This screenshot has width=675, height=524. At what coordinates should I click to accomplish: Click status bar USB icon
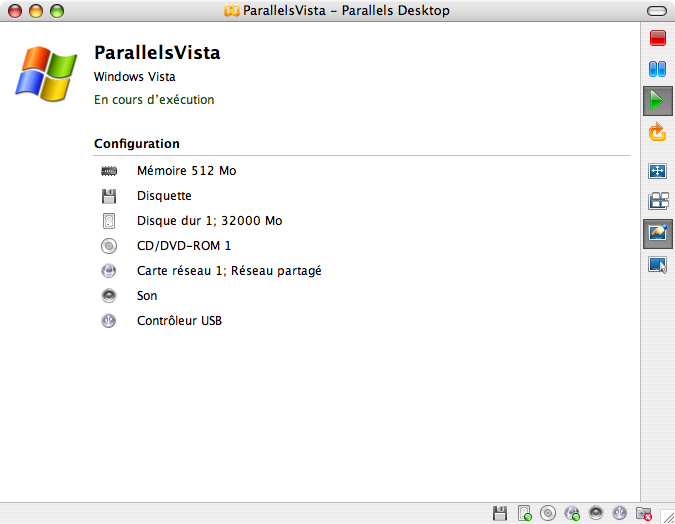619,513
